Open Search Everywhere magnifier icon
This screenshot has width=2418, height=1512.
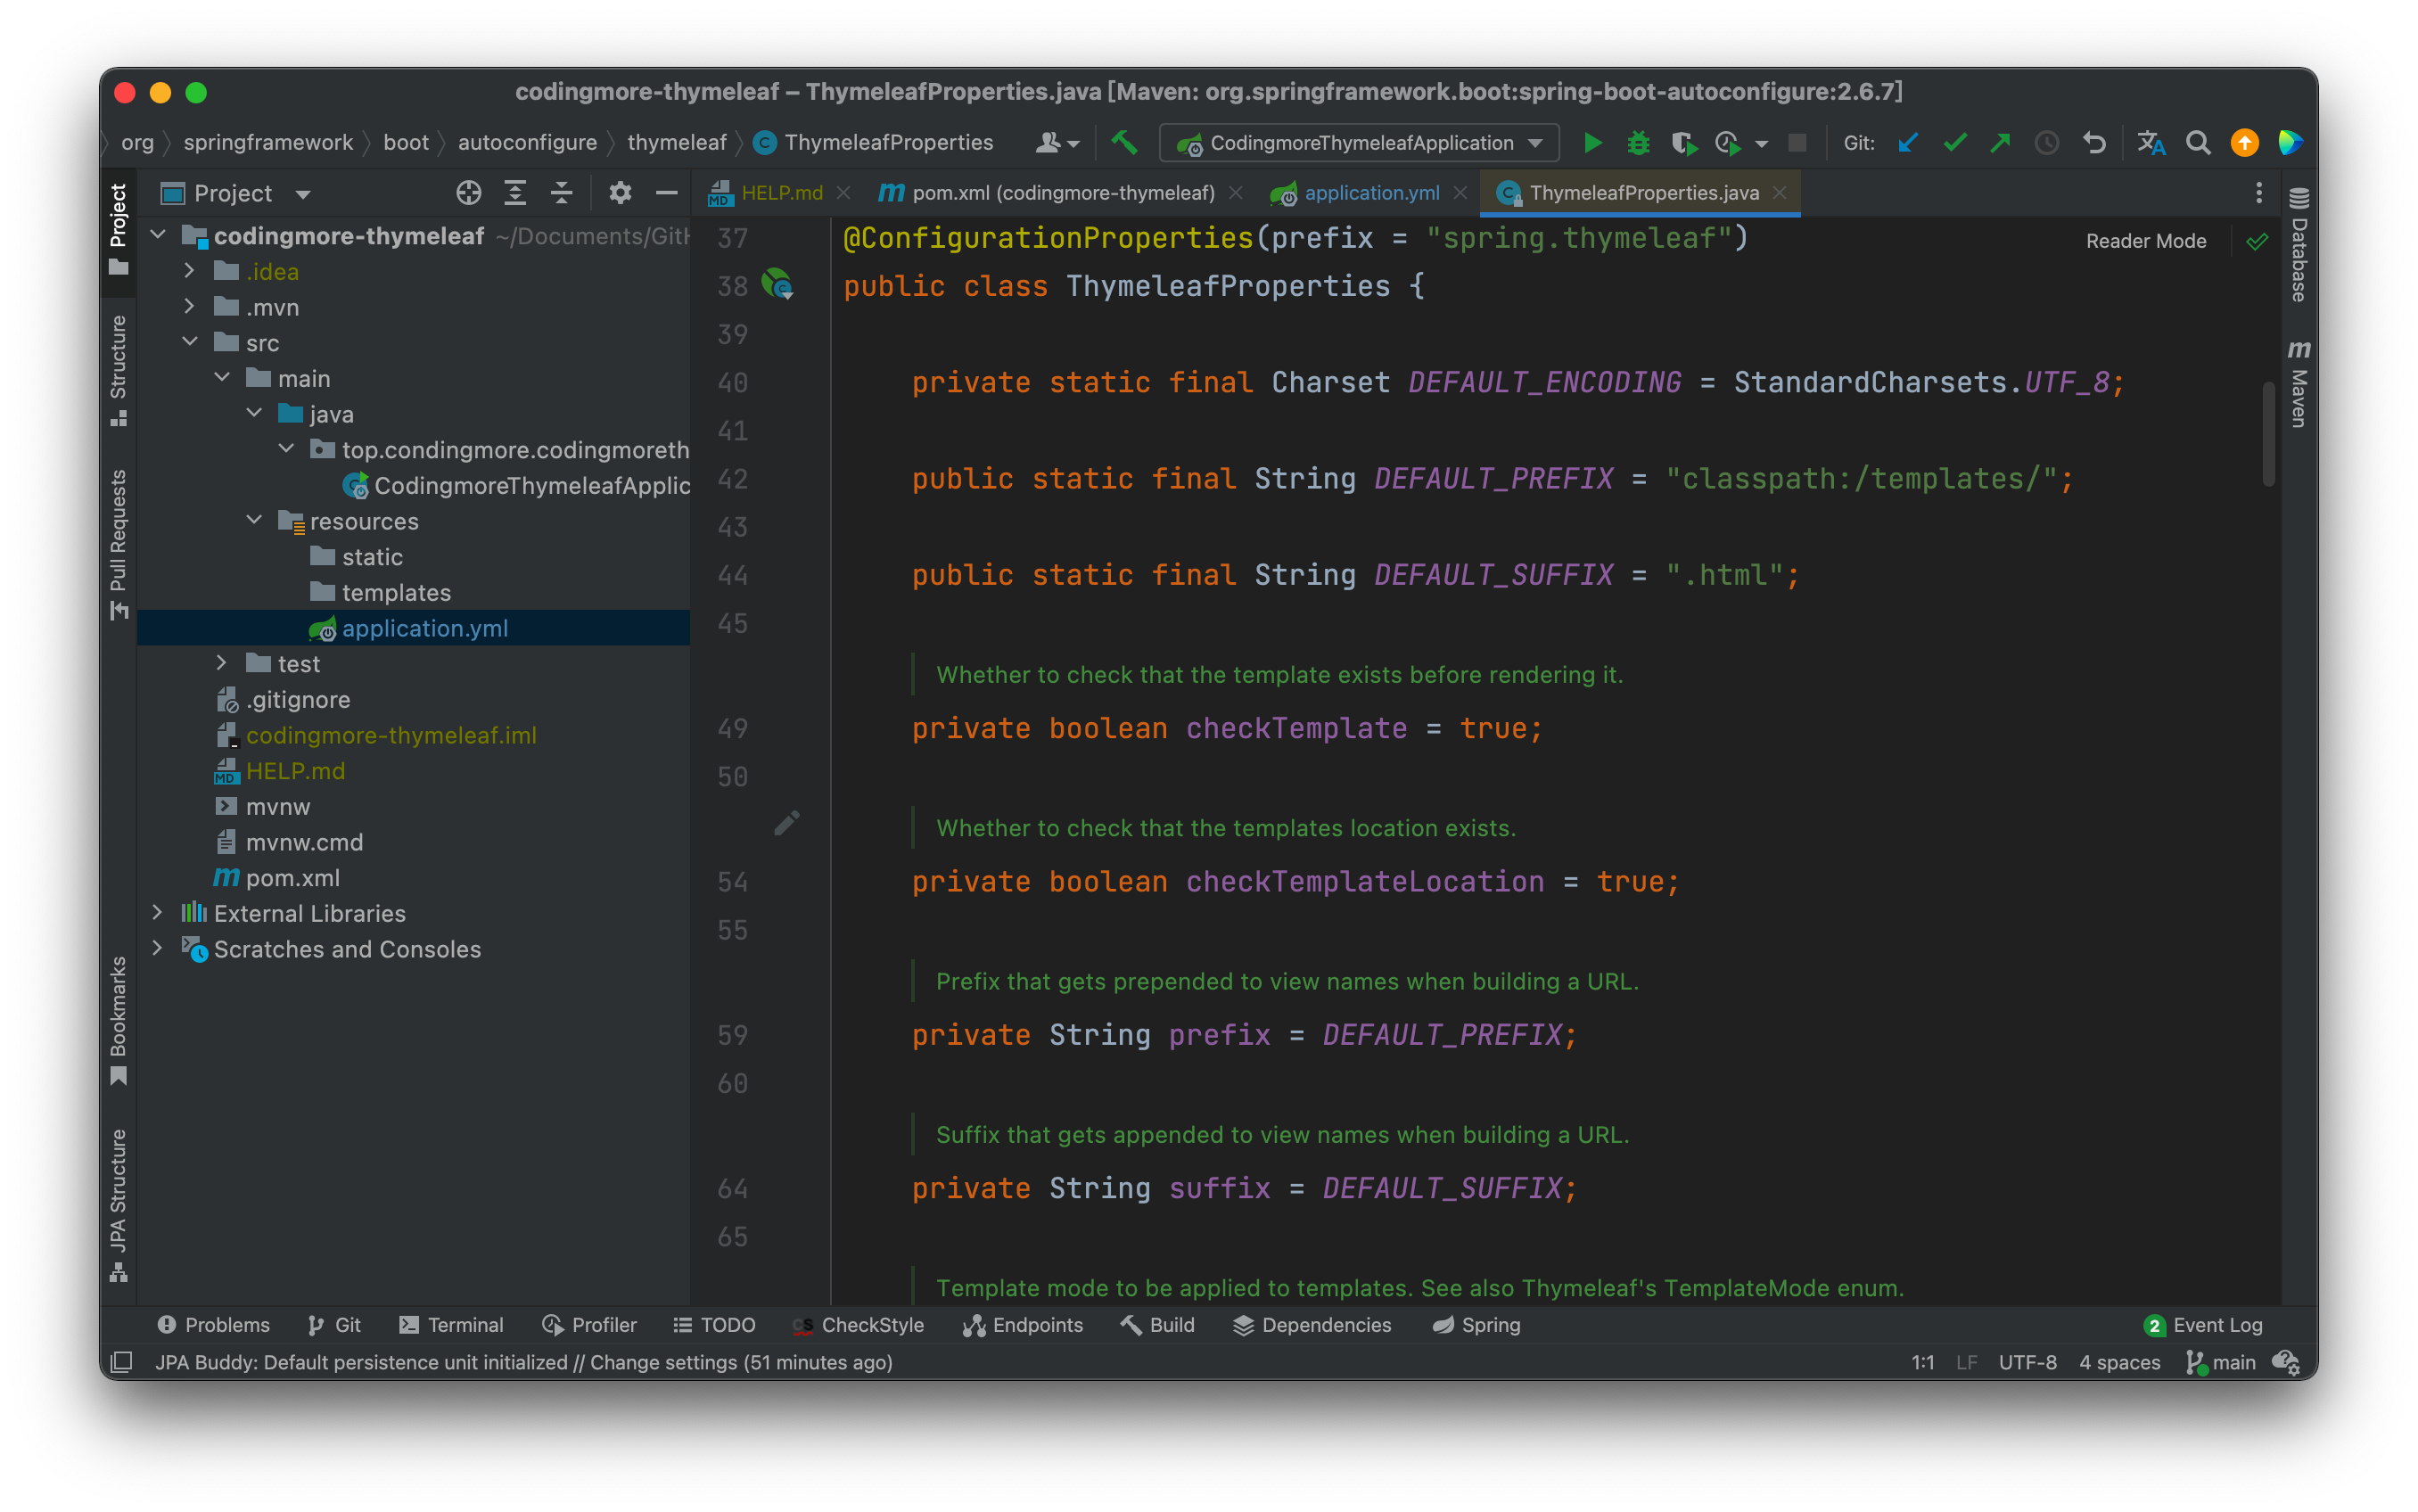tap(2197, 143)
